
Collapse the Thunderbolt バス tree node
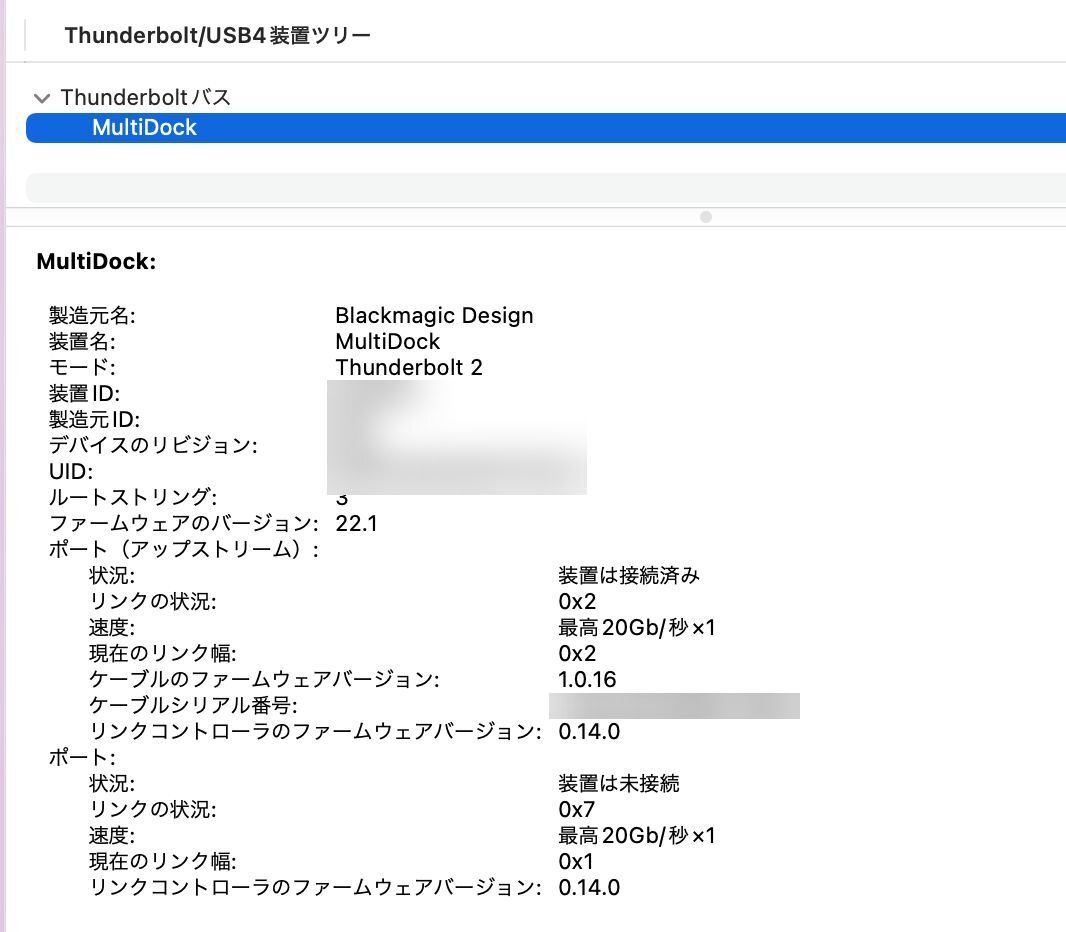[x=42, y=99]
